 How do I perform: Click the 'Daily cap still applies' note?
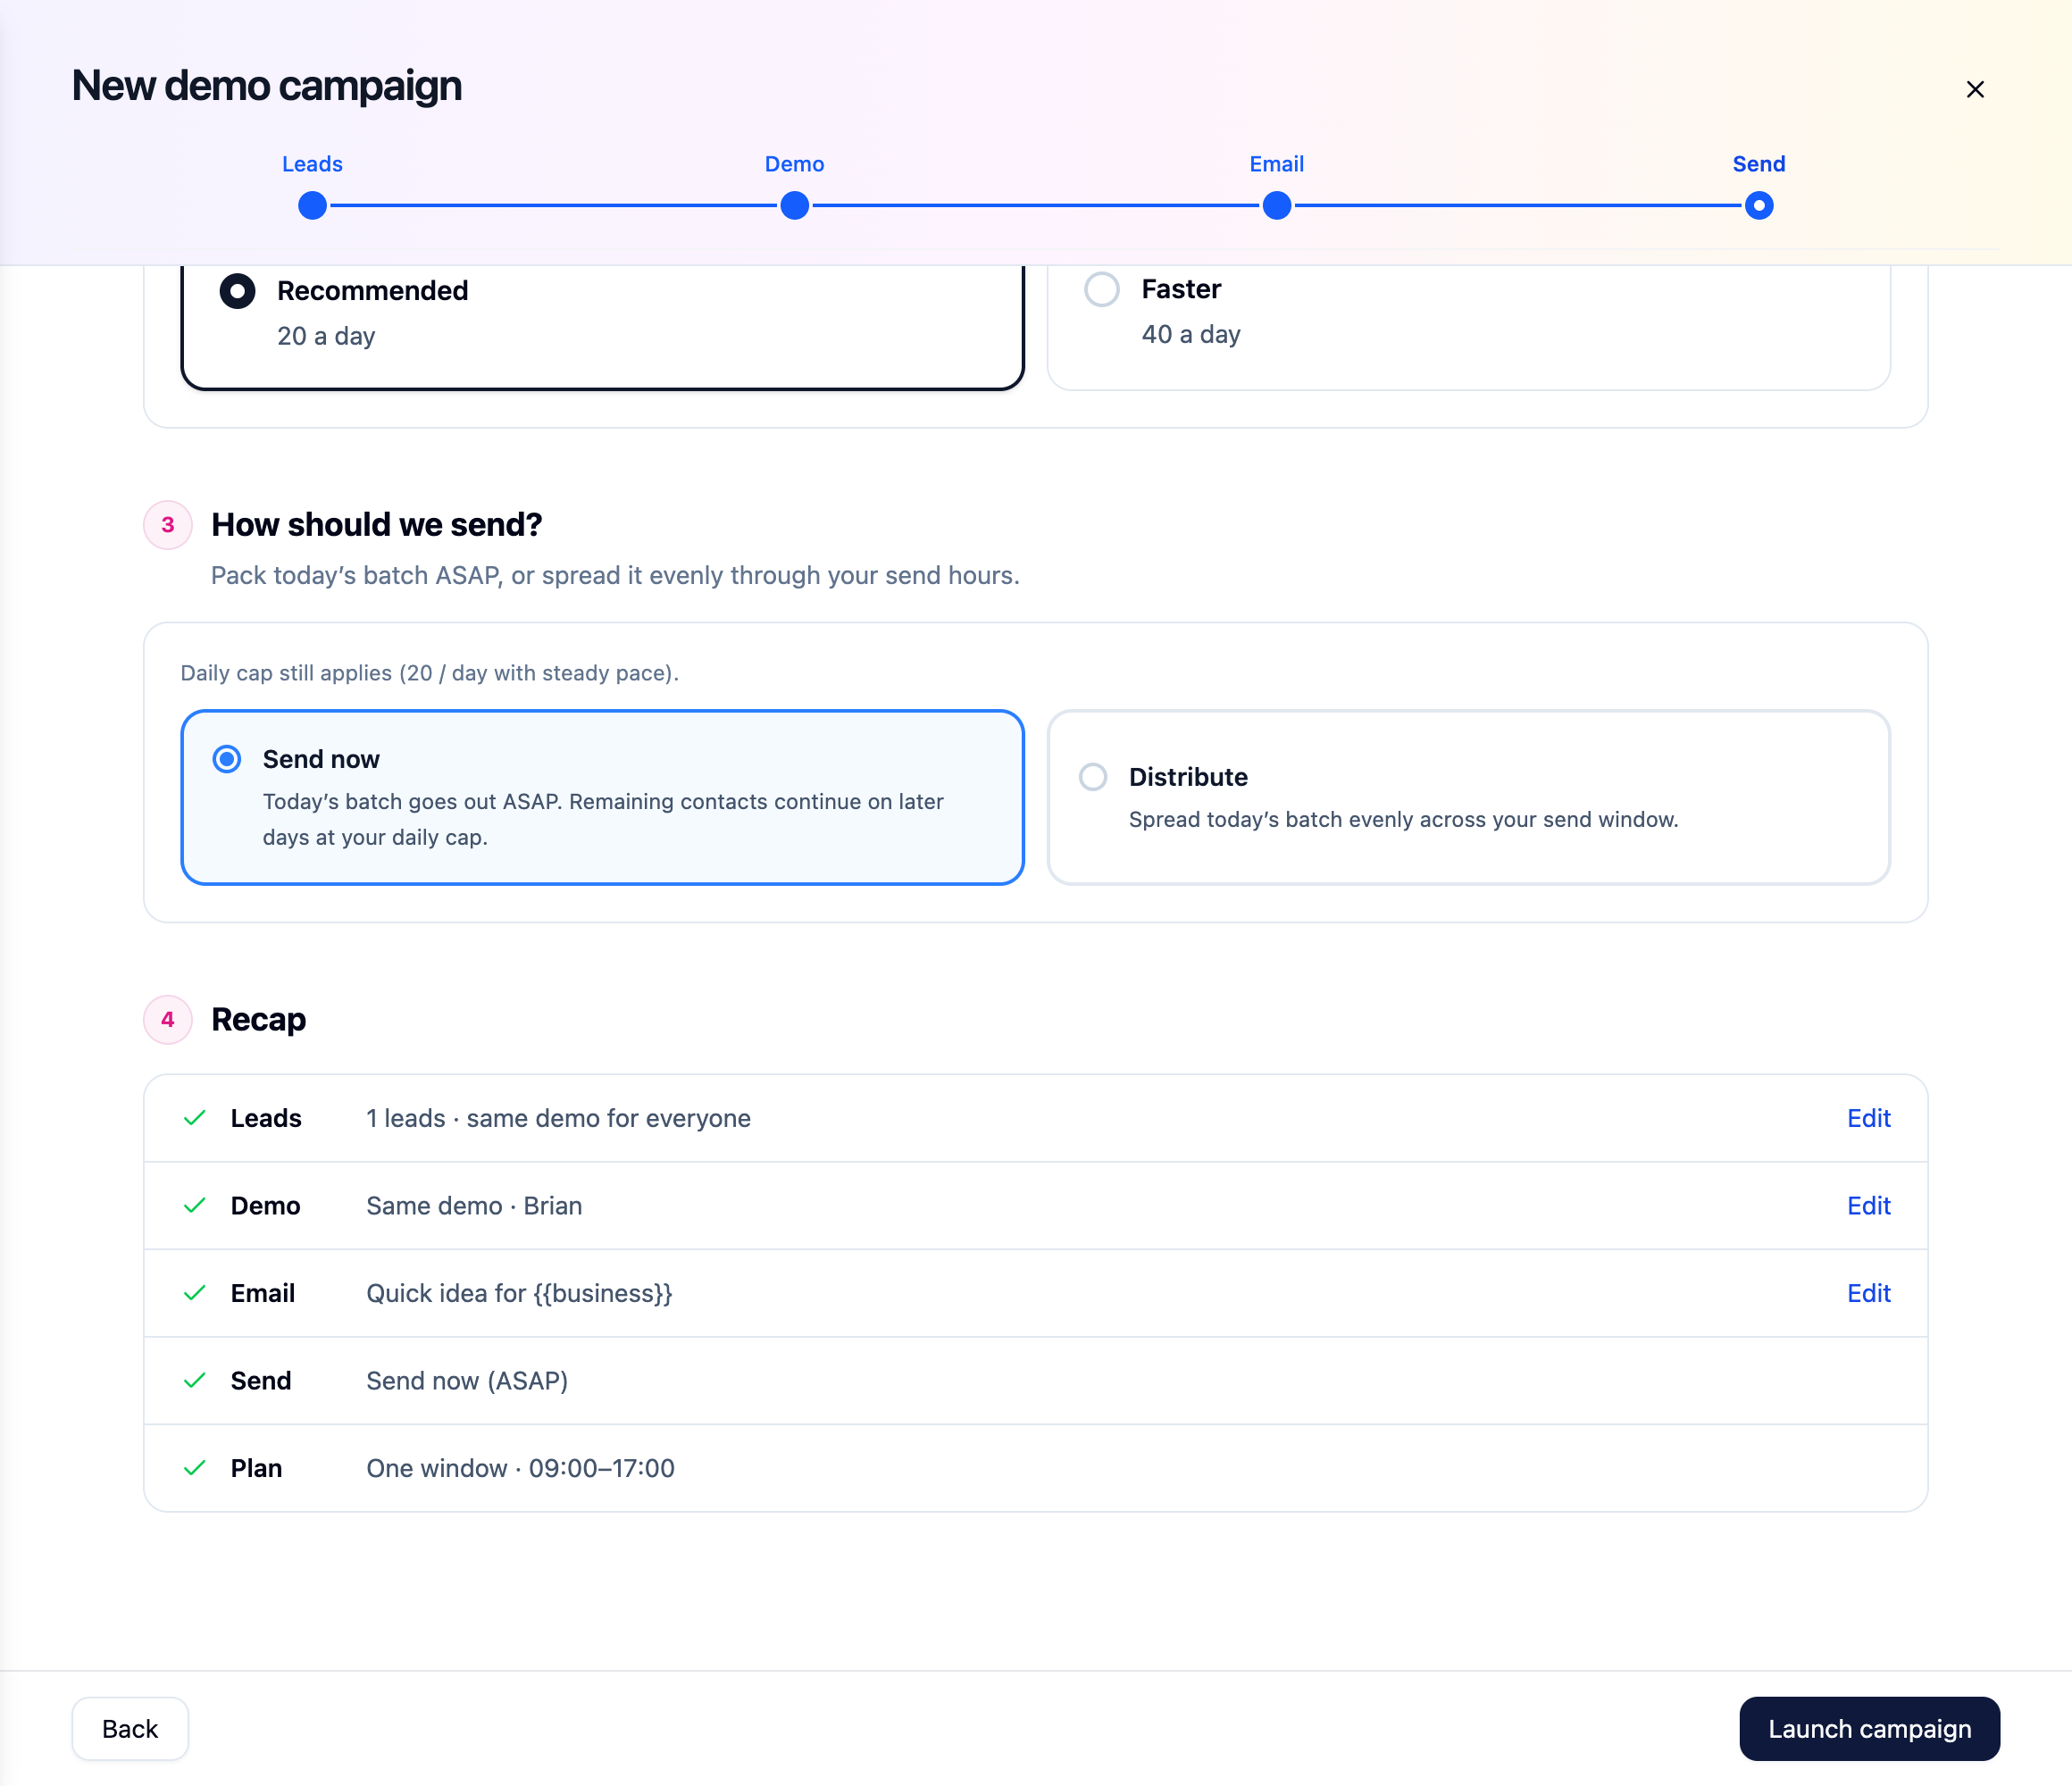[429, 673]
